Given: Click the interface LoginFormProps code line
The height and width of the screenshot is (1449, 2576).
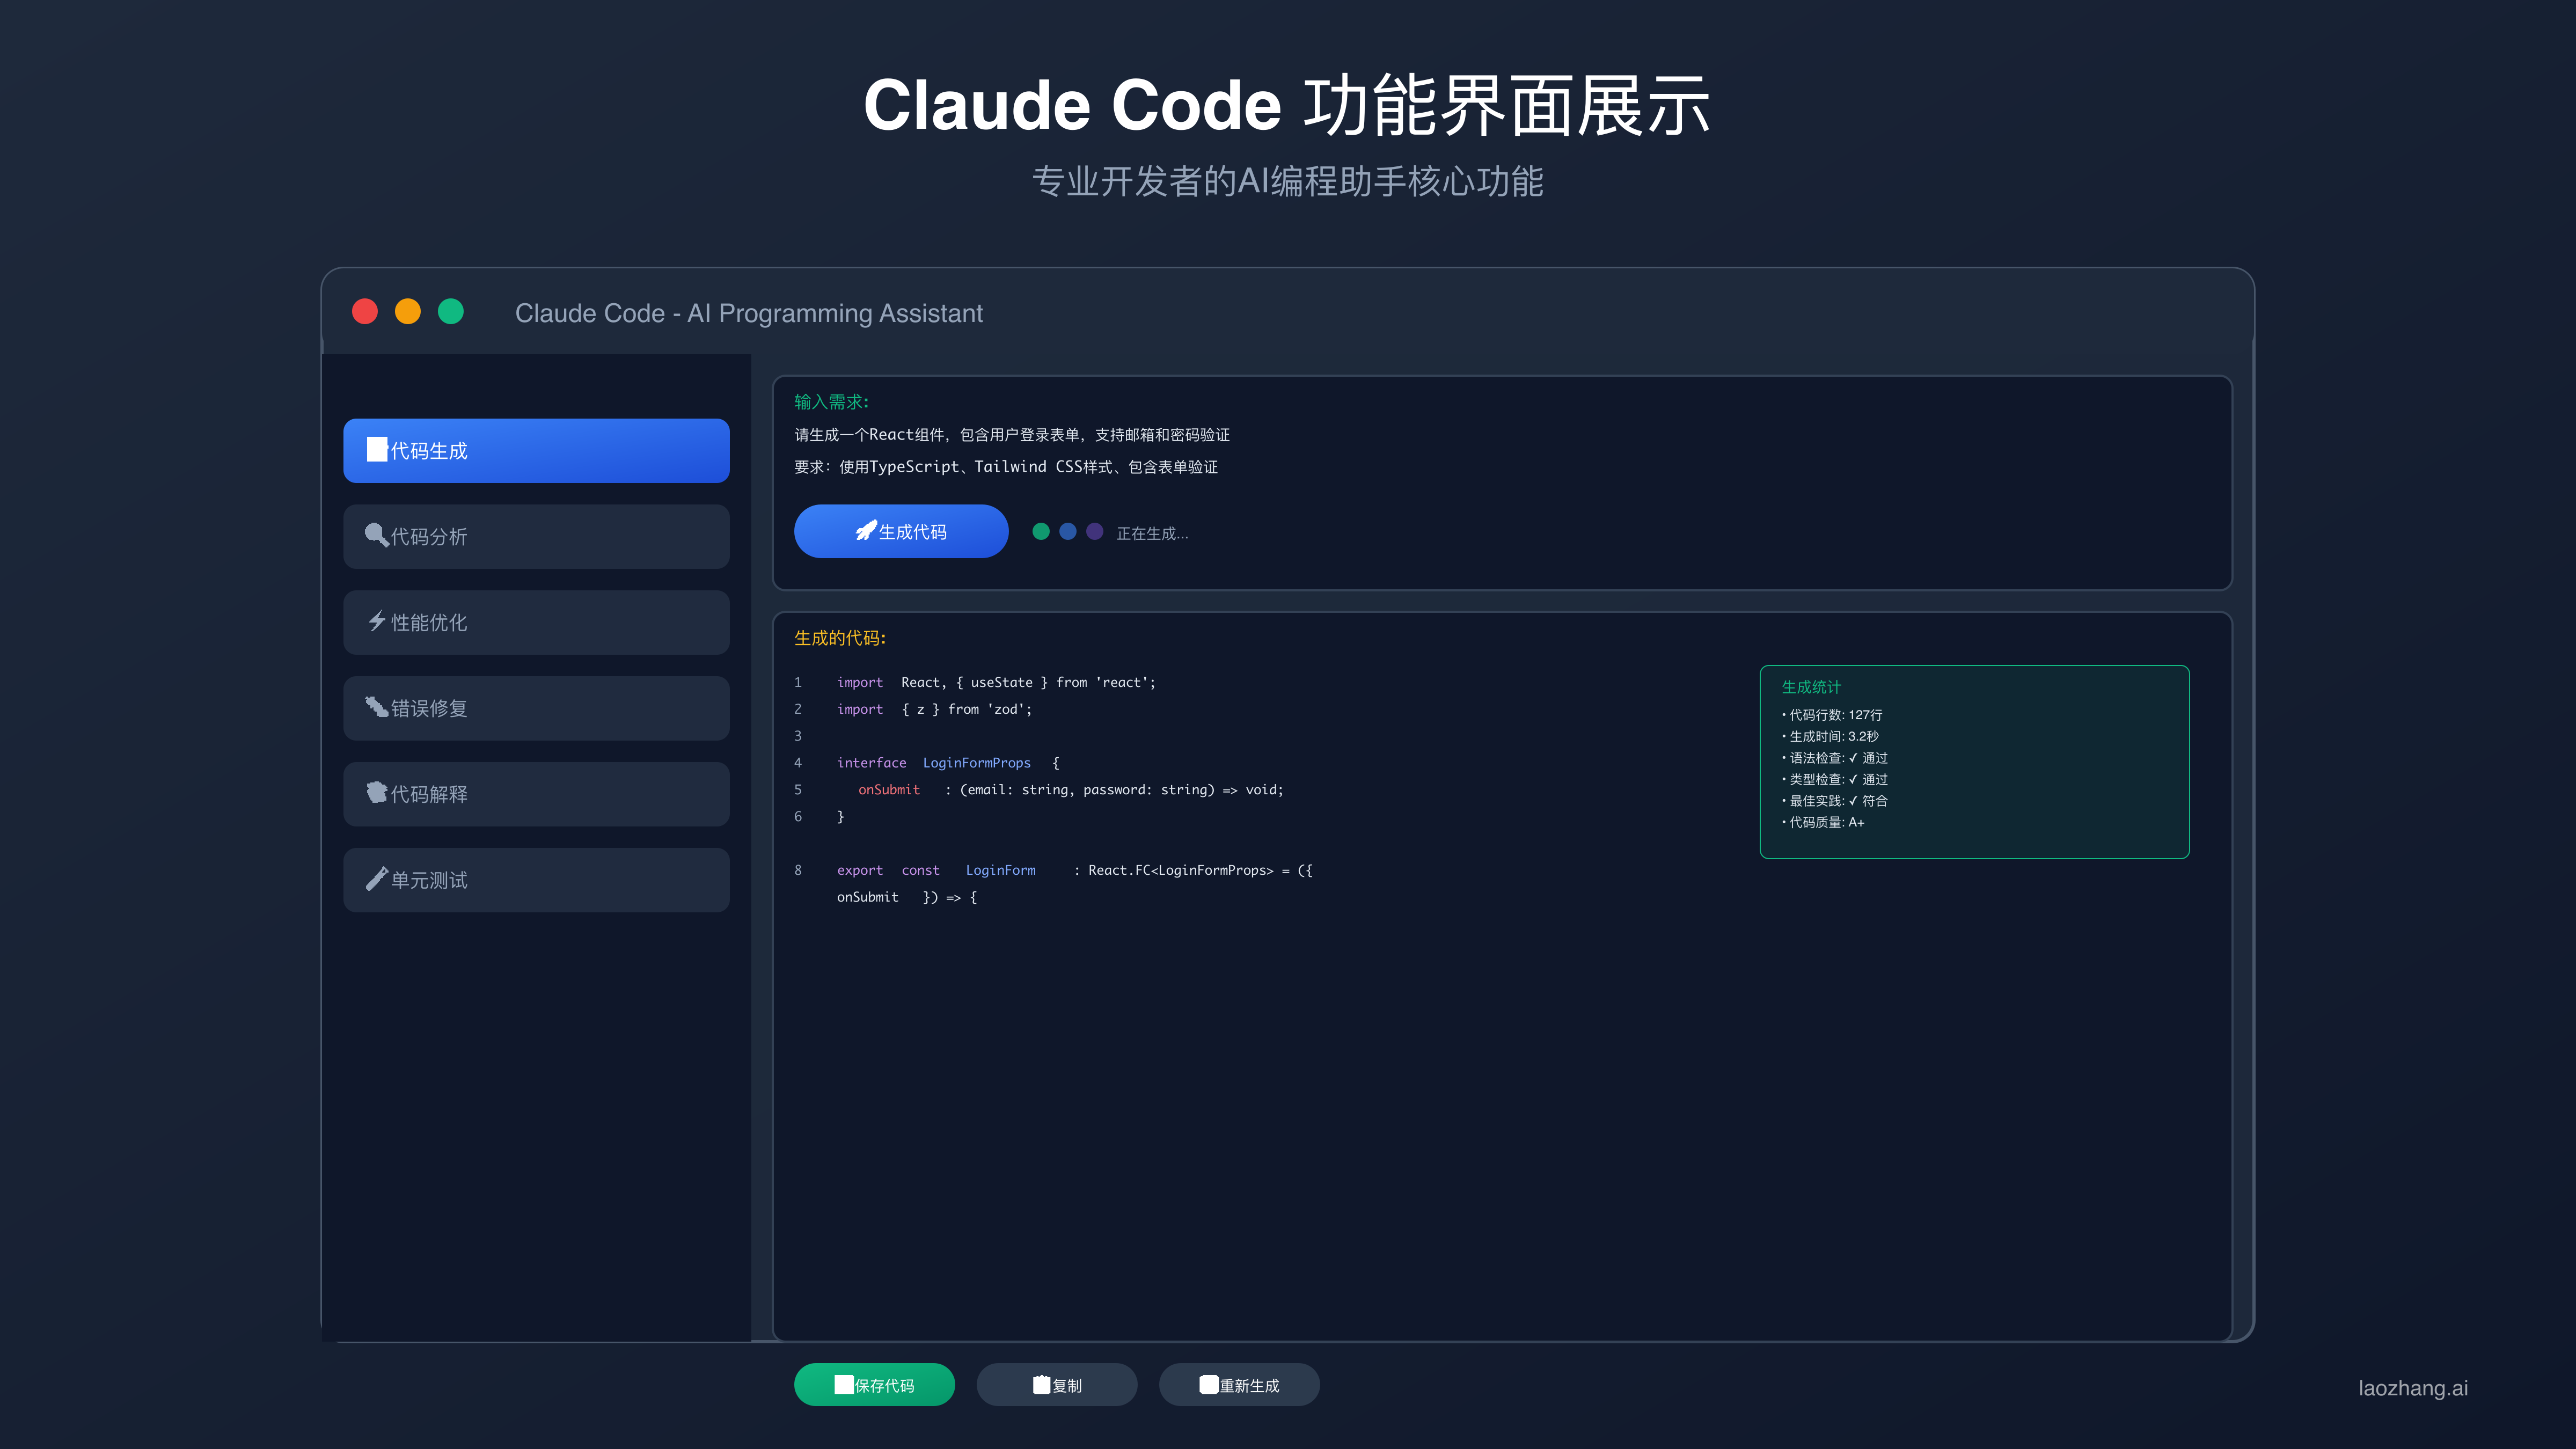Looking at the screenshot, I should coord(948,763).
